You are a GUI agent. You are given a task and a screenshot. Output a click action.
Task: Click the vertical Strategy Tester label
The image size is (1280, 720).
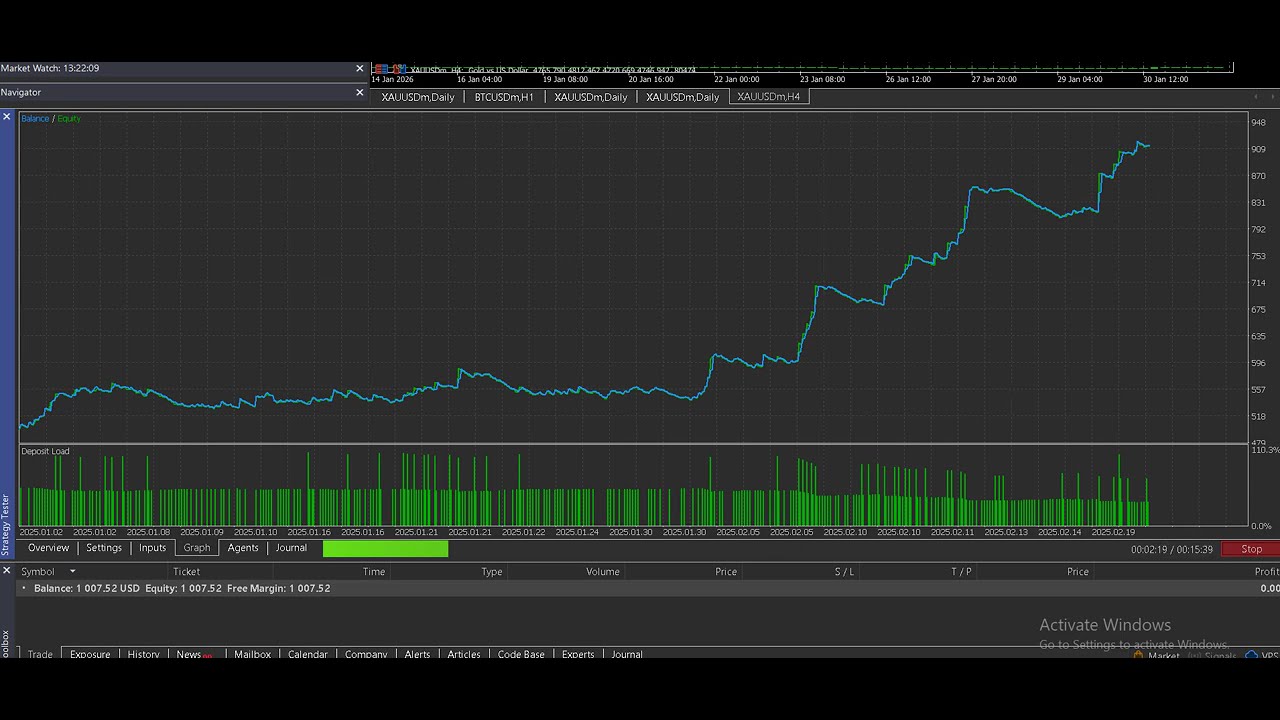coord(5,525)
